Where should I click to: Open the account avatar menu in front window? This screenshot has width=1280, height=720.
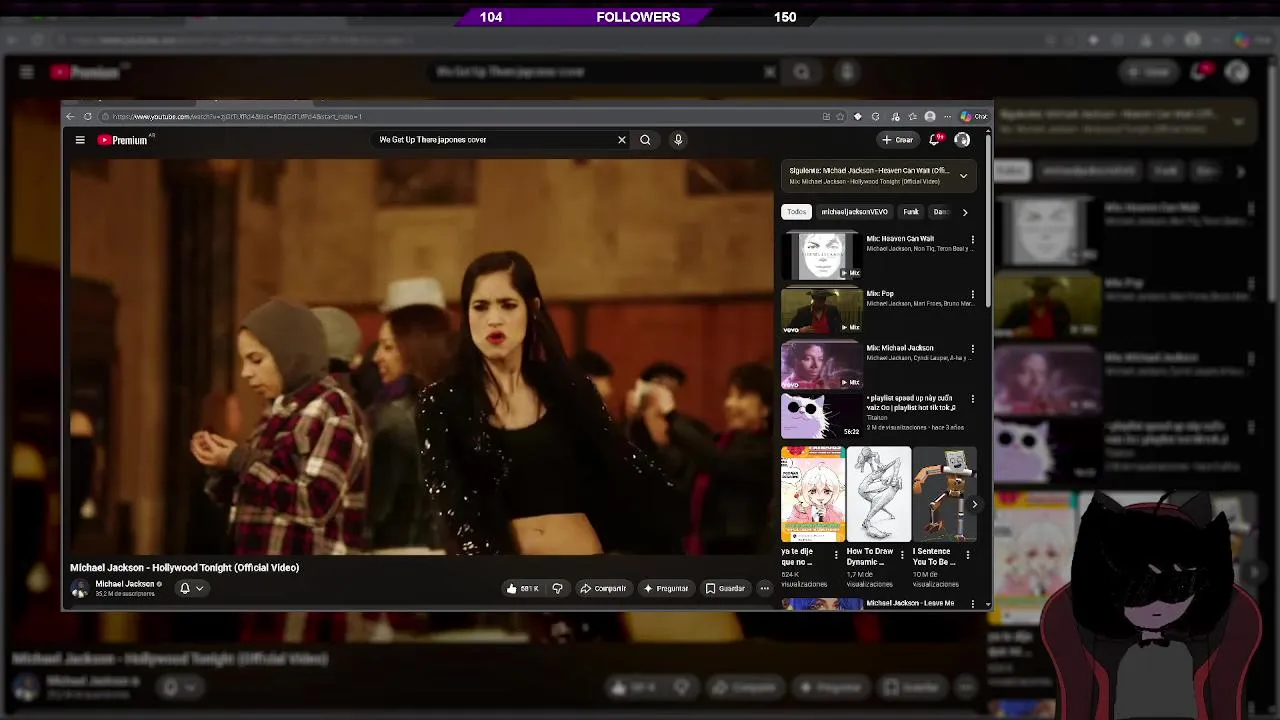pos(962,140)
